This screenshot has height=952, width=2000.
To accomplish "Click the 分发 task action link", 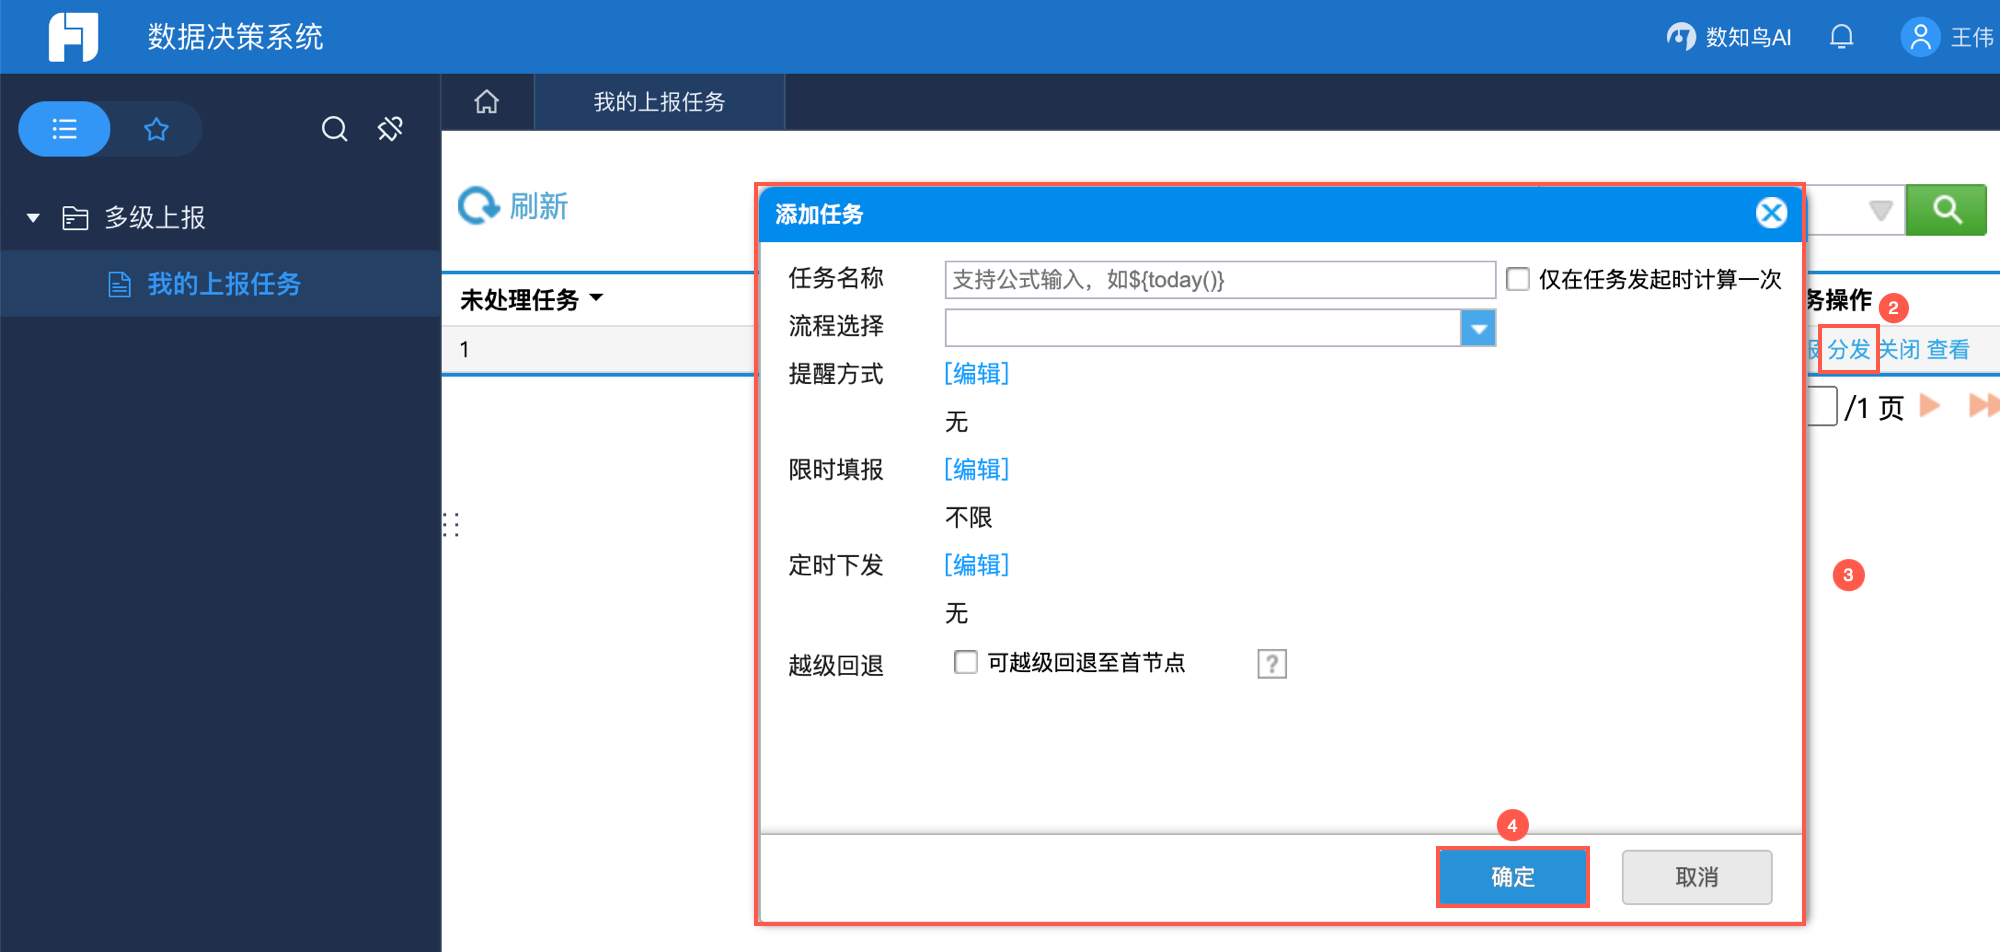I will pyautogui.click(x=1849, y=350).
